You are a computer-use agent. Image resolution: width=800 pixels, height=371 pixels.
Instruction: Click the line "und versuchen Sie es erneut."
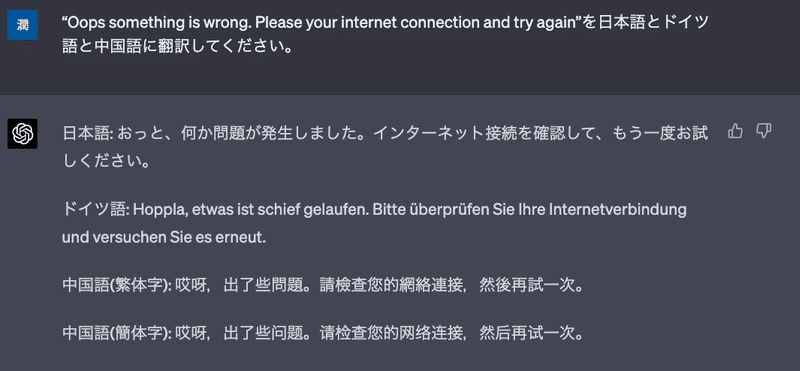[x=164, y=238]
